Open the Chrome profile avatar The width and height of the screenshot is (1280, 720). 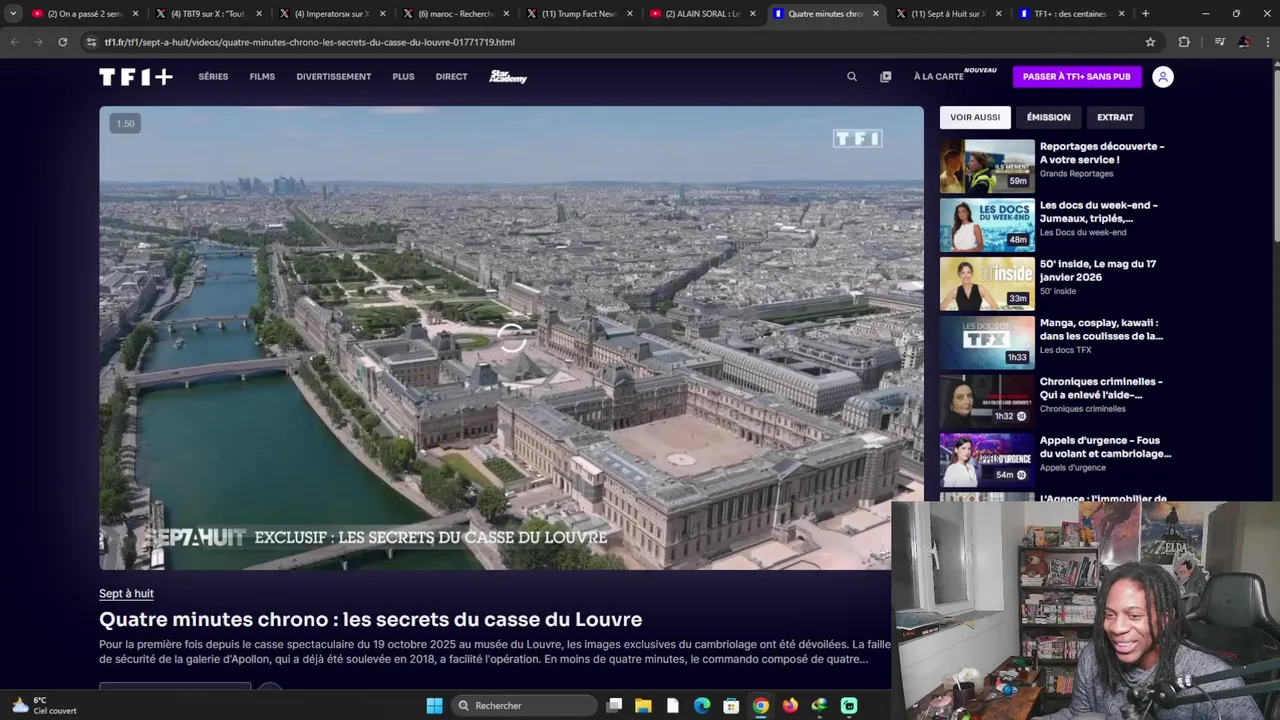1244,42
